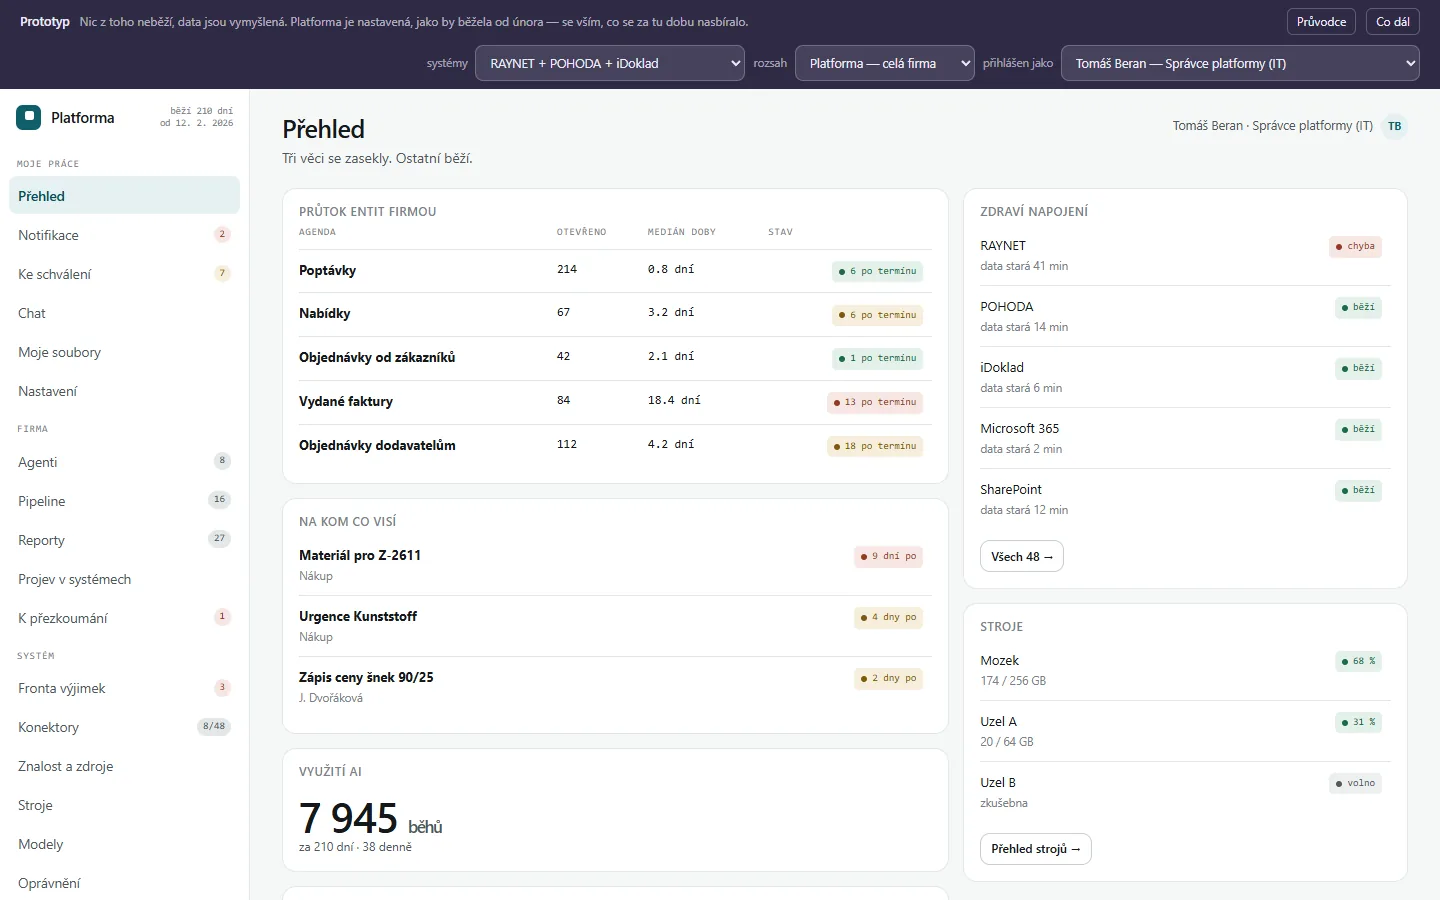This screenshot has height=900, width=1440.
Task: Expand the rozsah dropdown Platforma — celá firma
Action: [885, 63]
